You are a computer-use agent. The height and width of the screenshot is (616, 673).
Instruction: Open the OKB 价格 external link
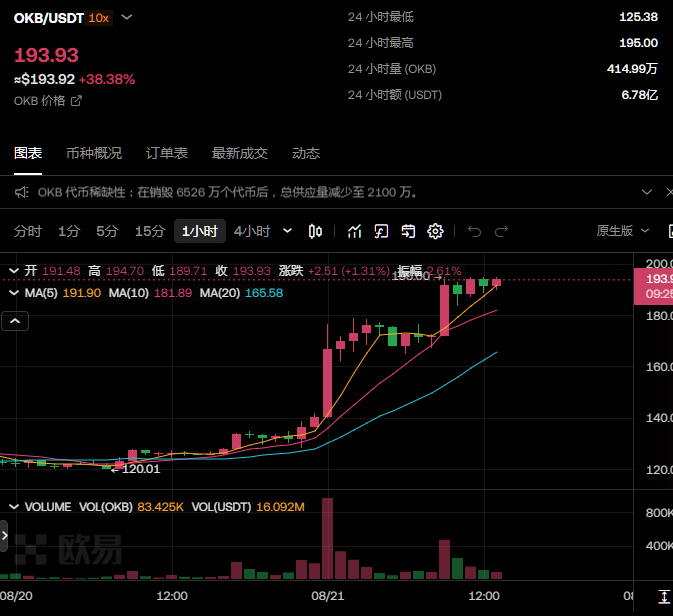47,101
